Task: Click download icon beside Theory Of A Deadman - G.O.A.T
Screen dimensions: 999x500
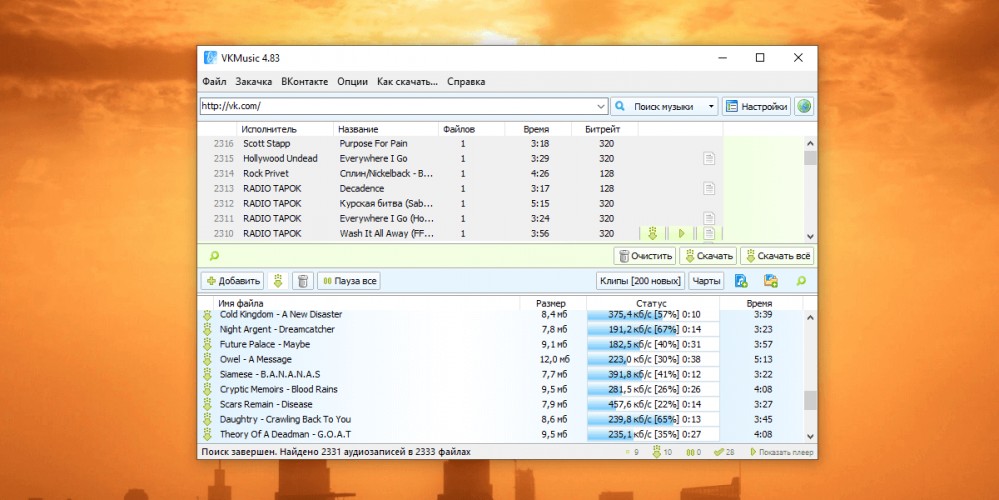Action: [207, 434]
